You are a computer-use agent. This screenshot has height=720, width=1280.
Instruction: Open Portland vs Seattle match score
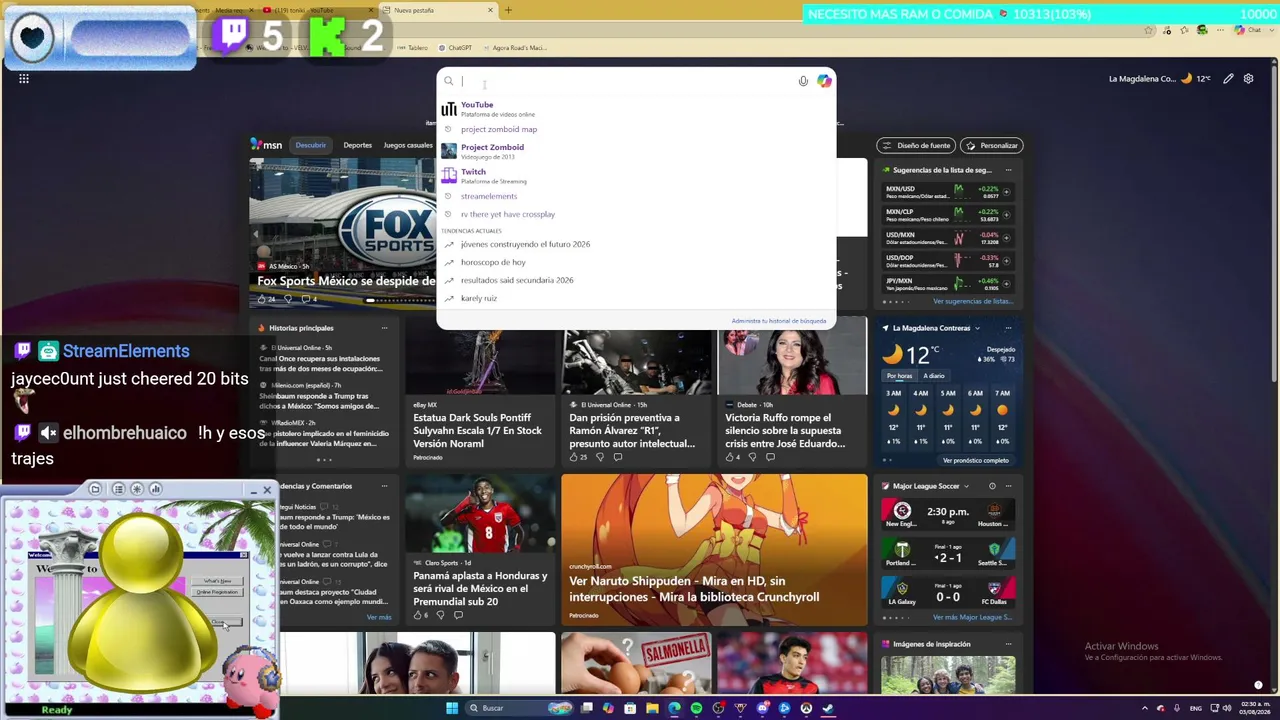(x=947, y=553)
